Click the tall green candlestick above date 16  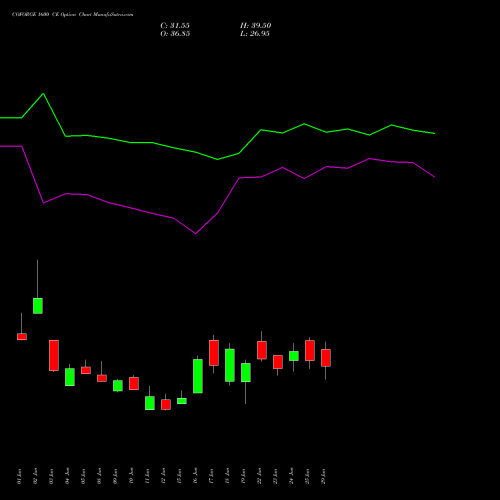click(198, 376)
